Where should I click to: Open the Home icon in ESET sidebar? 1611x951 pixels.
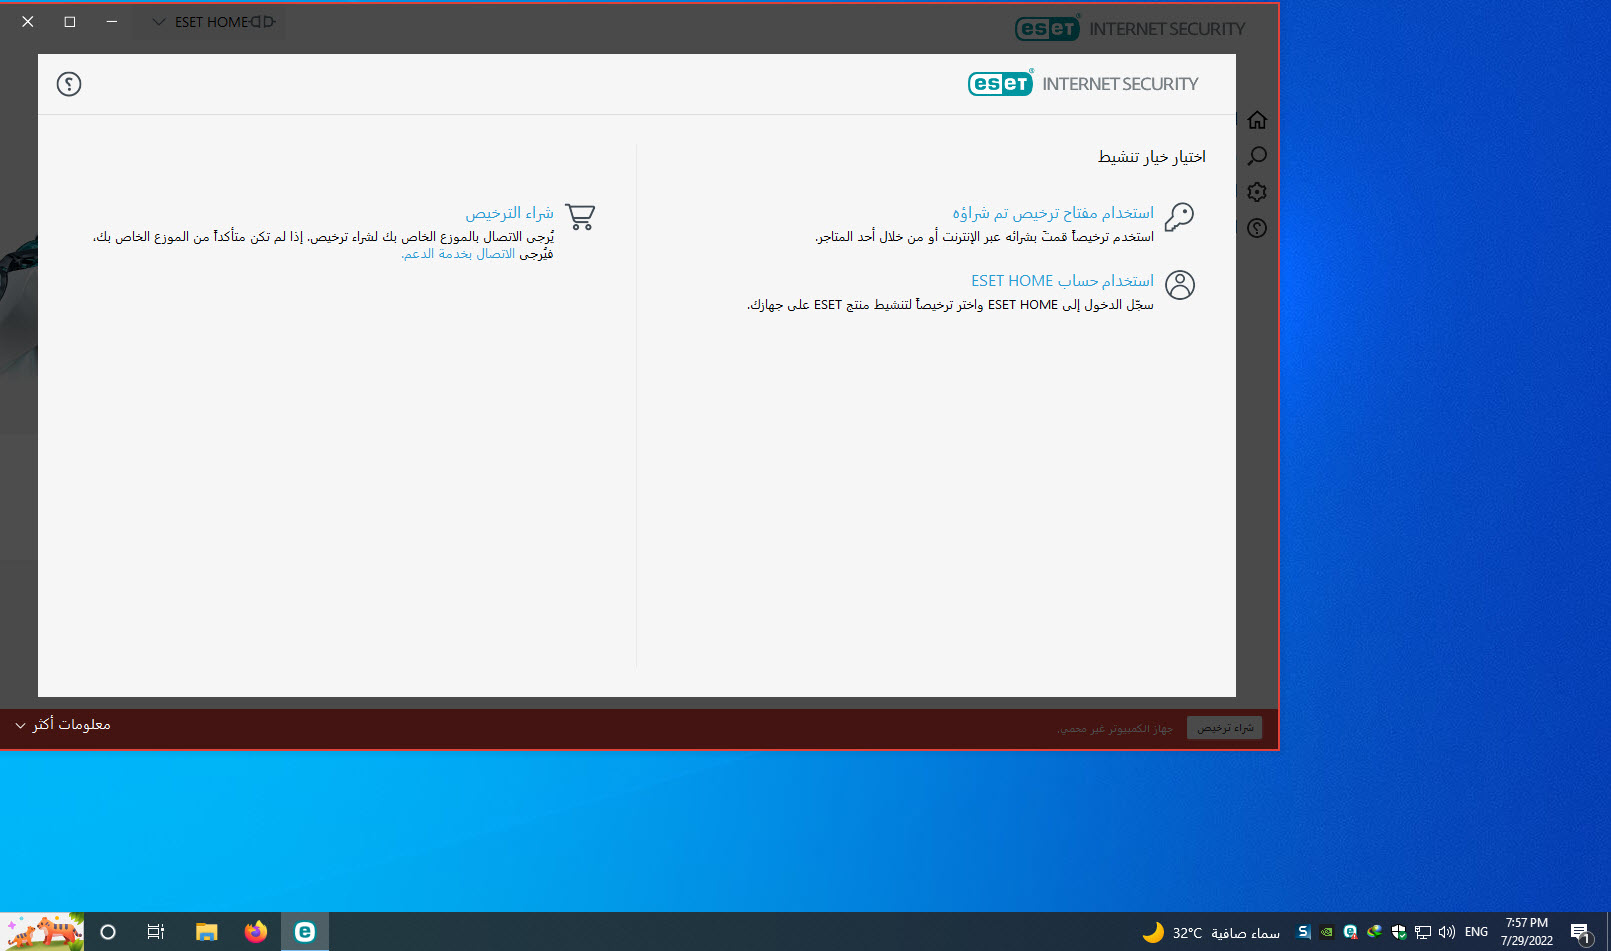point(1257,120)
